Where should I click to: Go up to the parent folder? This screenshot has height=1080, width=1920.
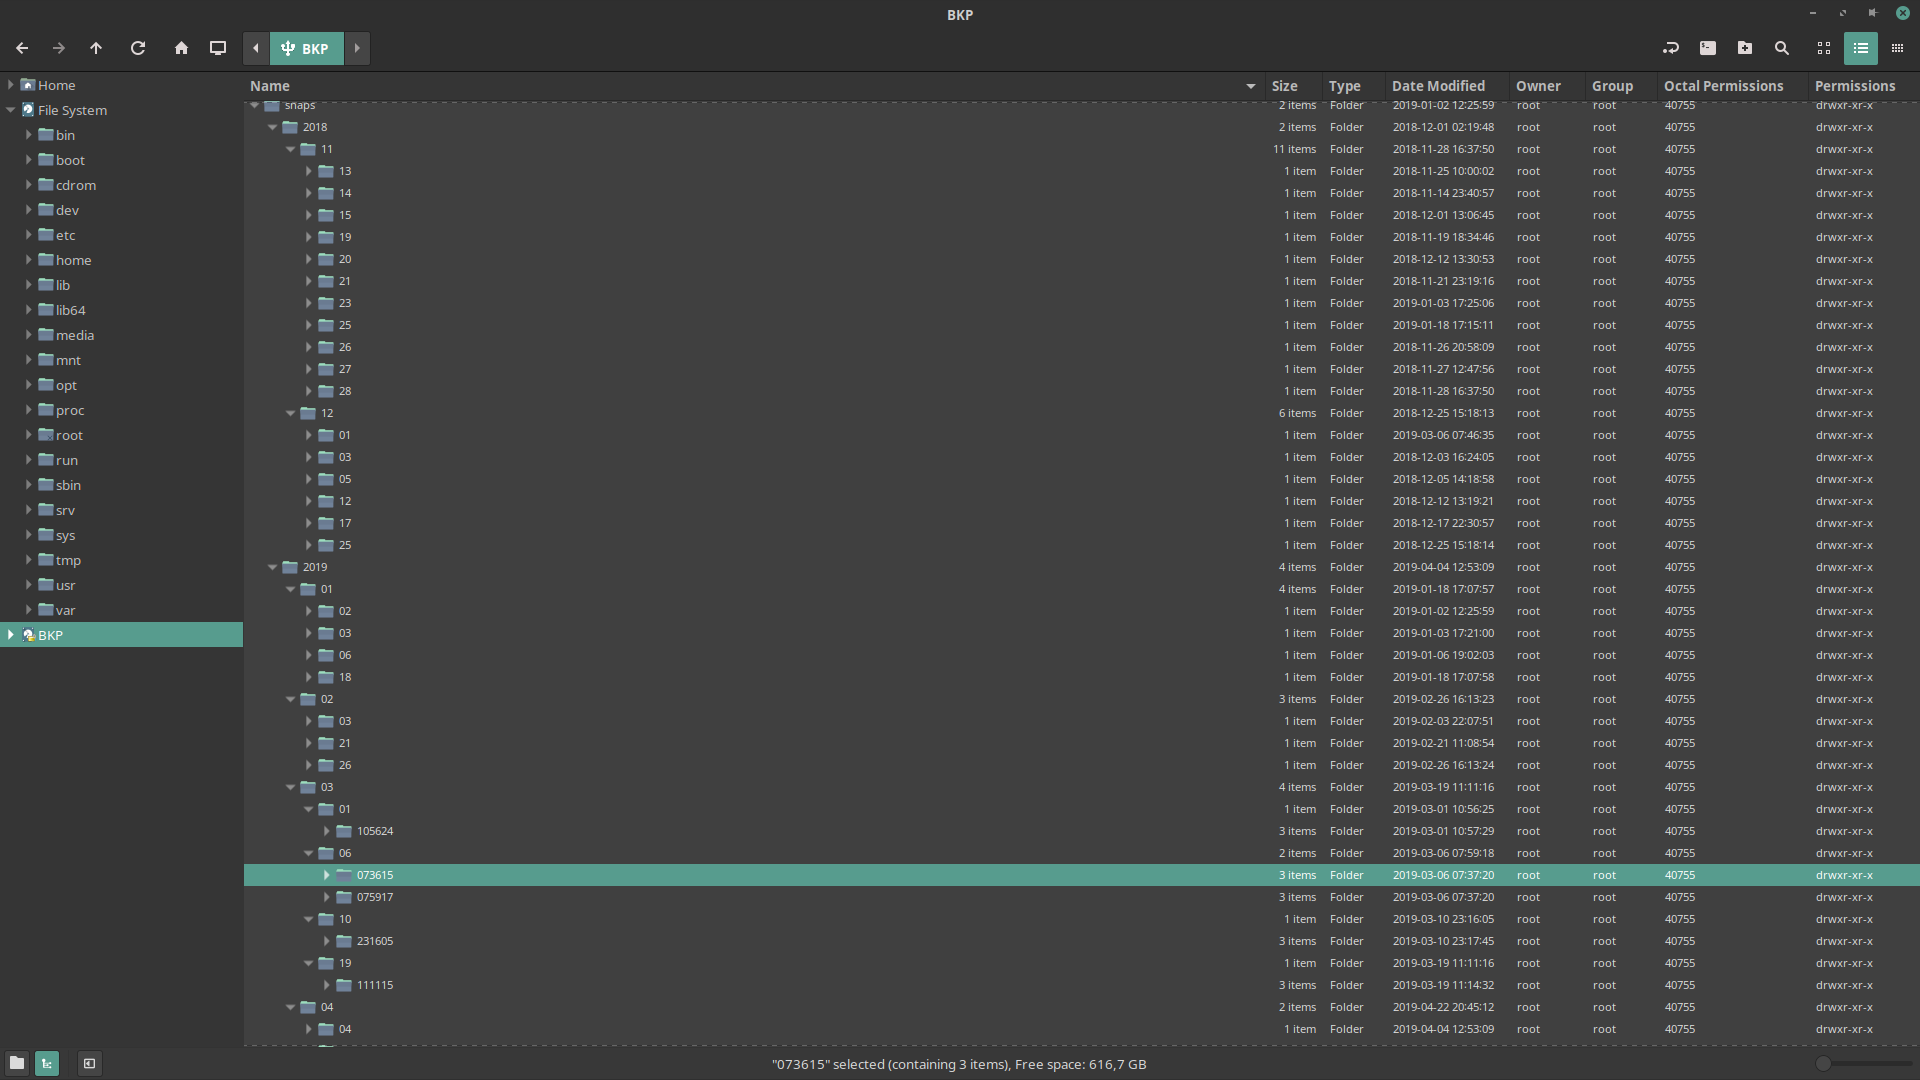tap(96, 48)
